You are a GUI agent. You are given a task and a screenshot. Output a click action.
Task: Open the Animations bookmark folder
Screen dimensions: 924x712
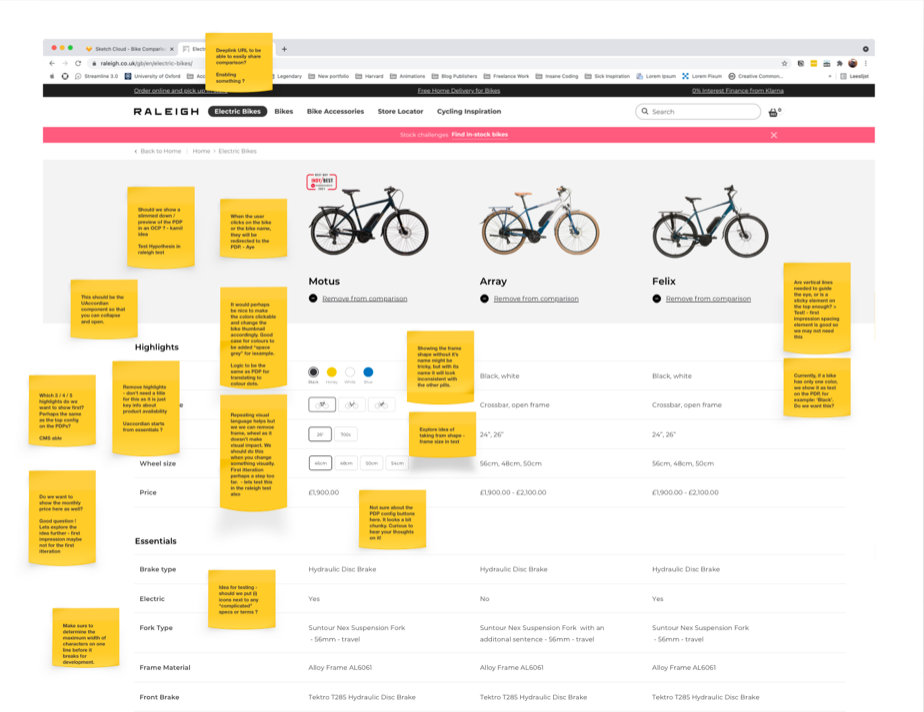407,76
